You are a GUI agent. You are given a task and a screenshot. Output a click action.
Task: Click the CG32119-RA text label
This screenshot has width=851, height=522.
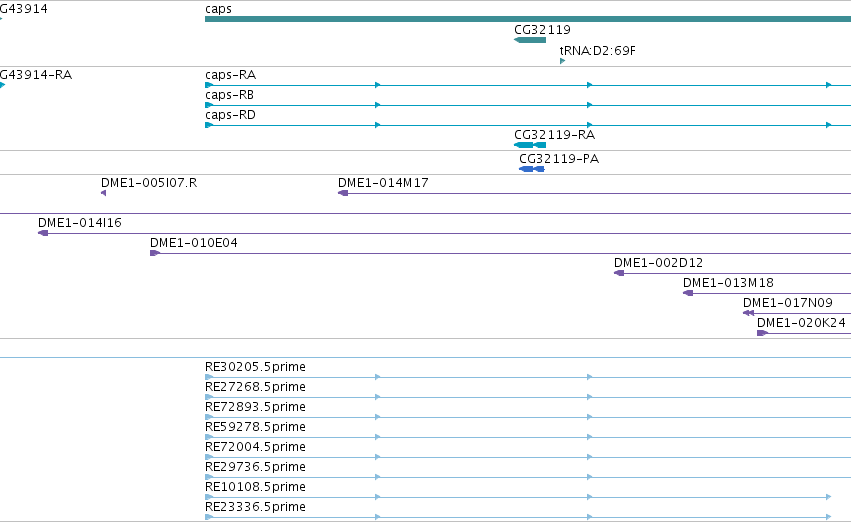click(554, 135)
